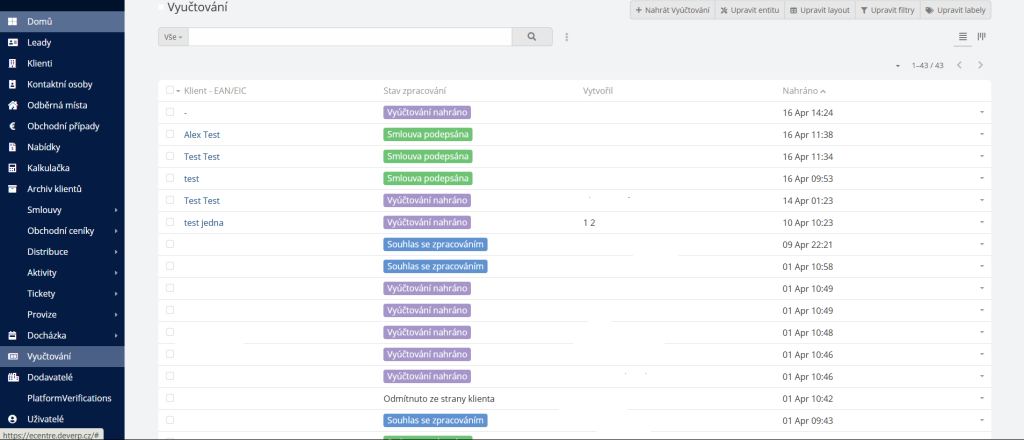This screenshot has width=1024, height=440.
Task: Click the search magnifier button
Action: 532,37
